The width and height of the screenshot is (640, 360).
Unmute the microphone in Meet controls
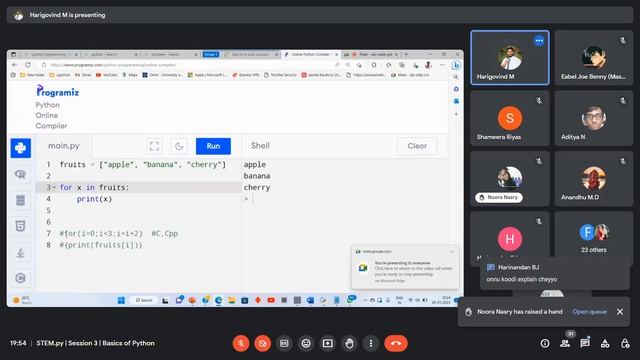point(241,343)
